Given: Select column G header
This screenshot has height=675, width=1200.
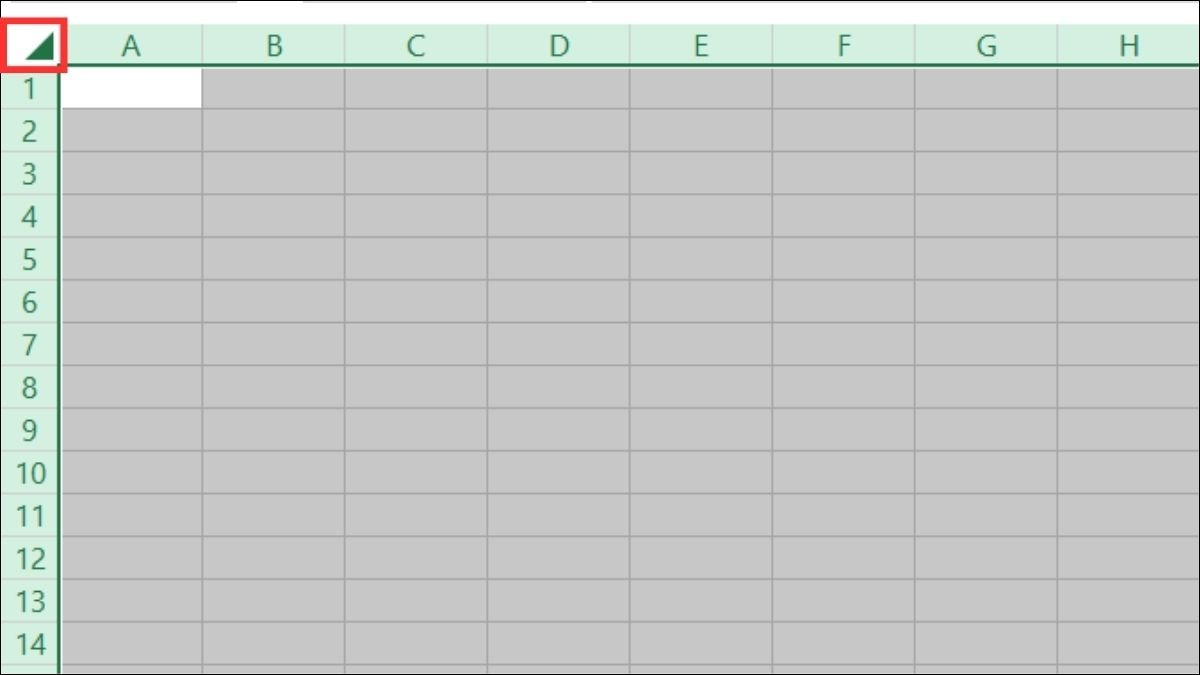Looking at the screenshot, I should pyautogui.click(x=986, y=45).
